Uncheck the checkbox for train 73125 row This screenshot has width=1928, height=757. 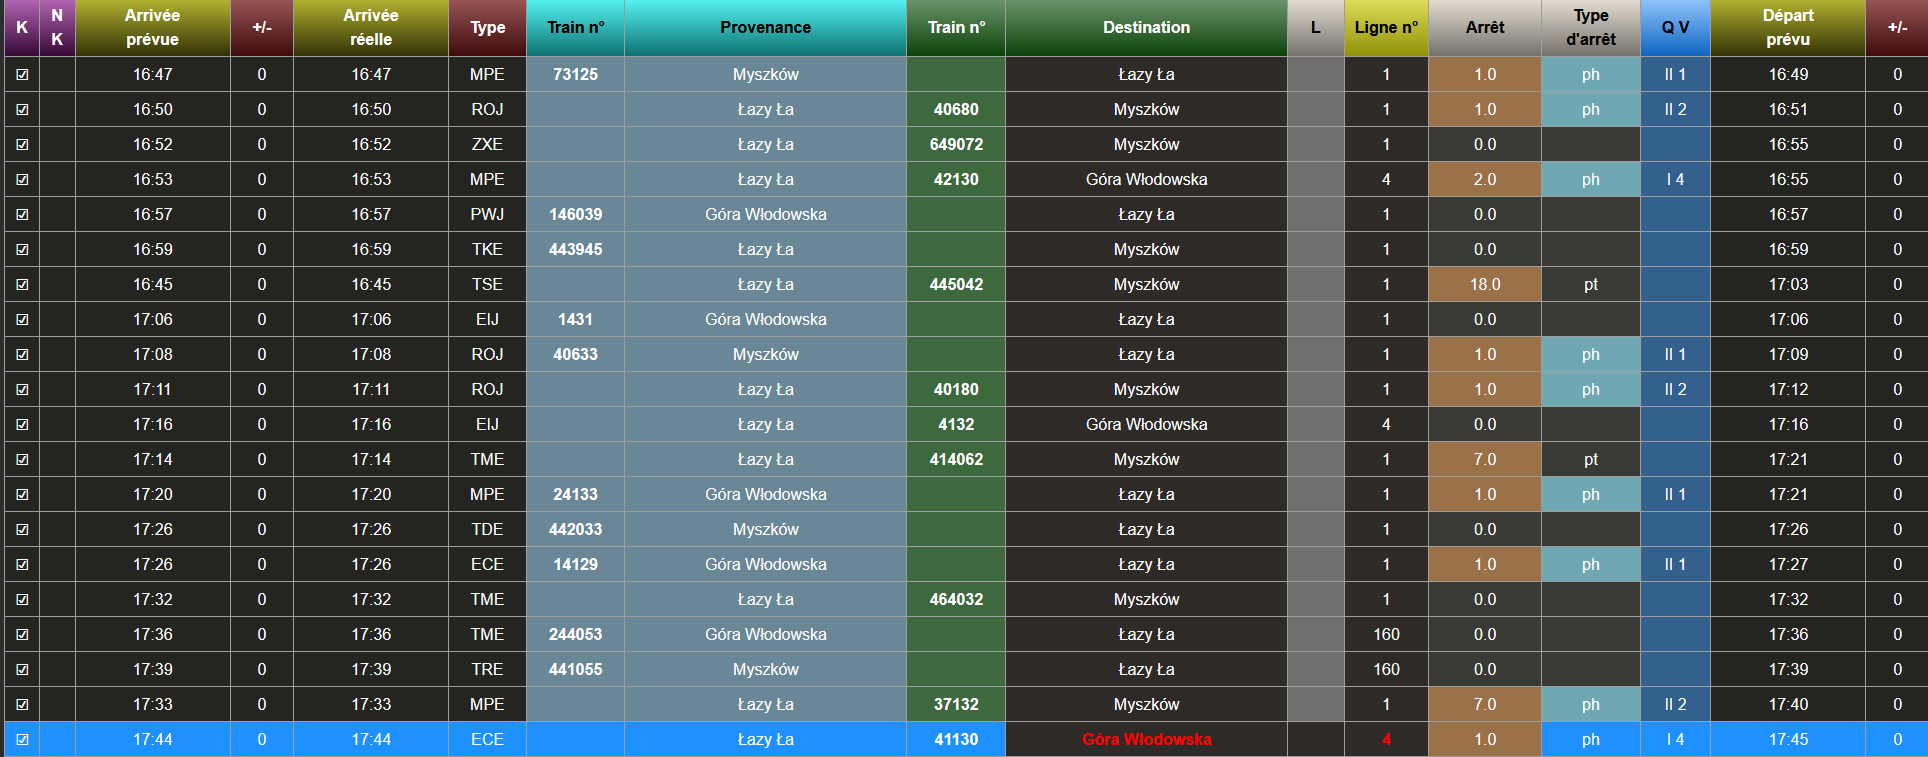tap(22, 75)
